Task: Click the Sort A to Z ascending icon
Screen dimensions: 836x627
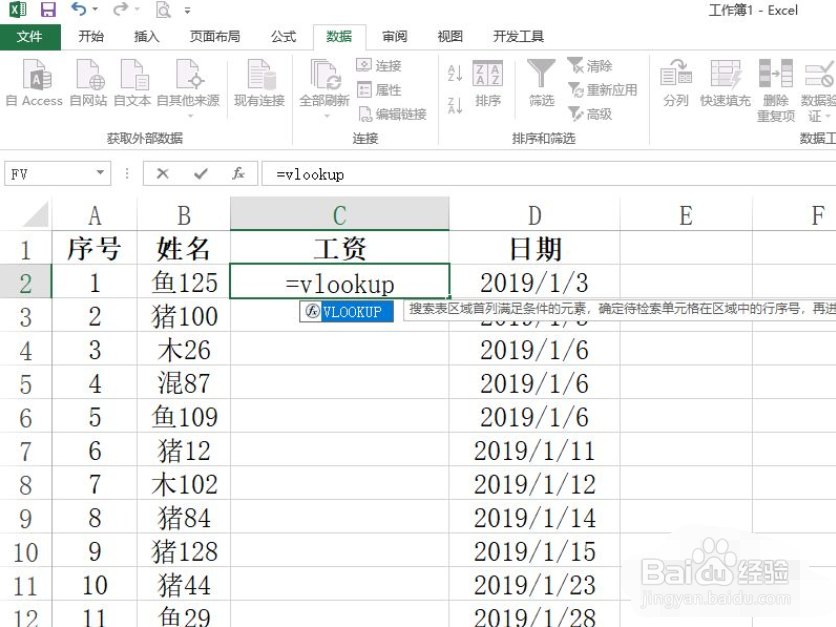Action: coord(455,73)
